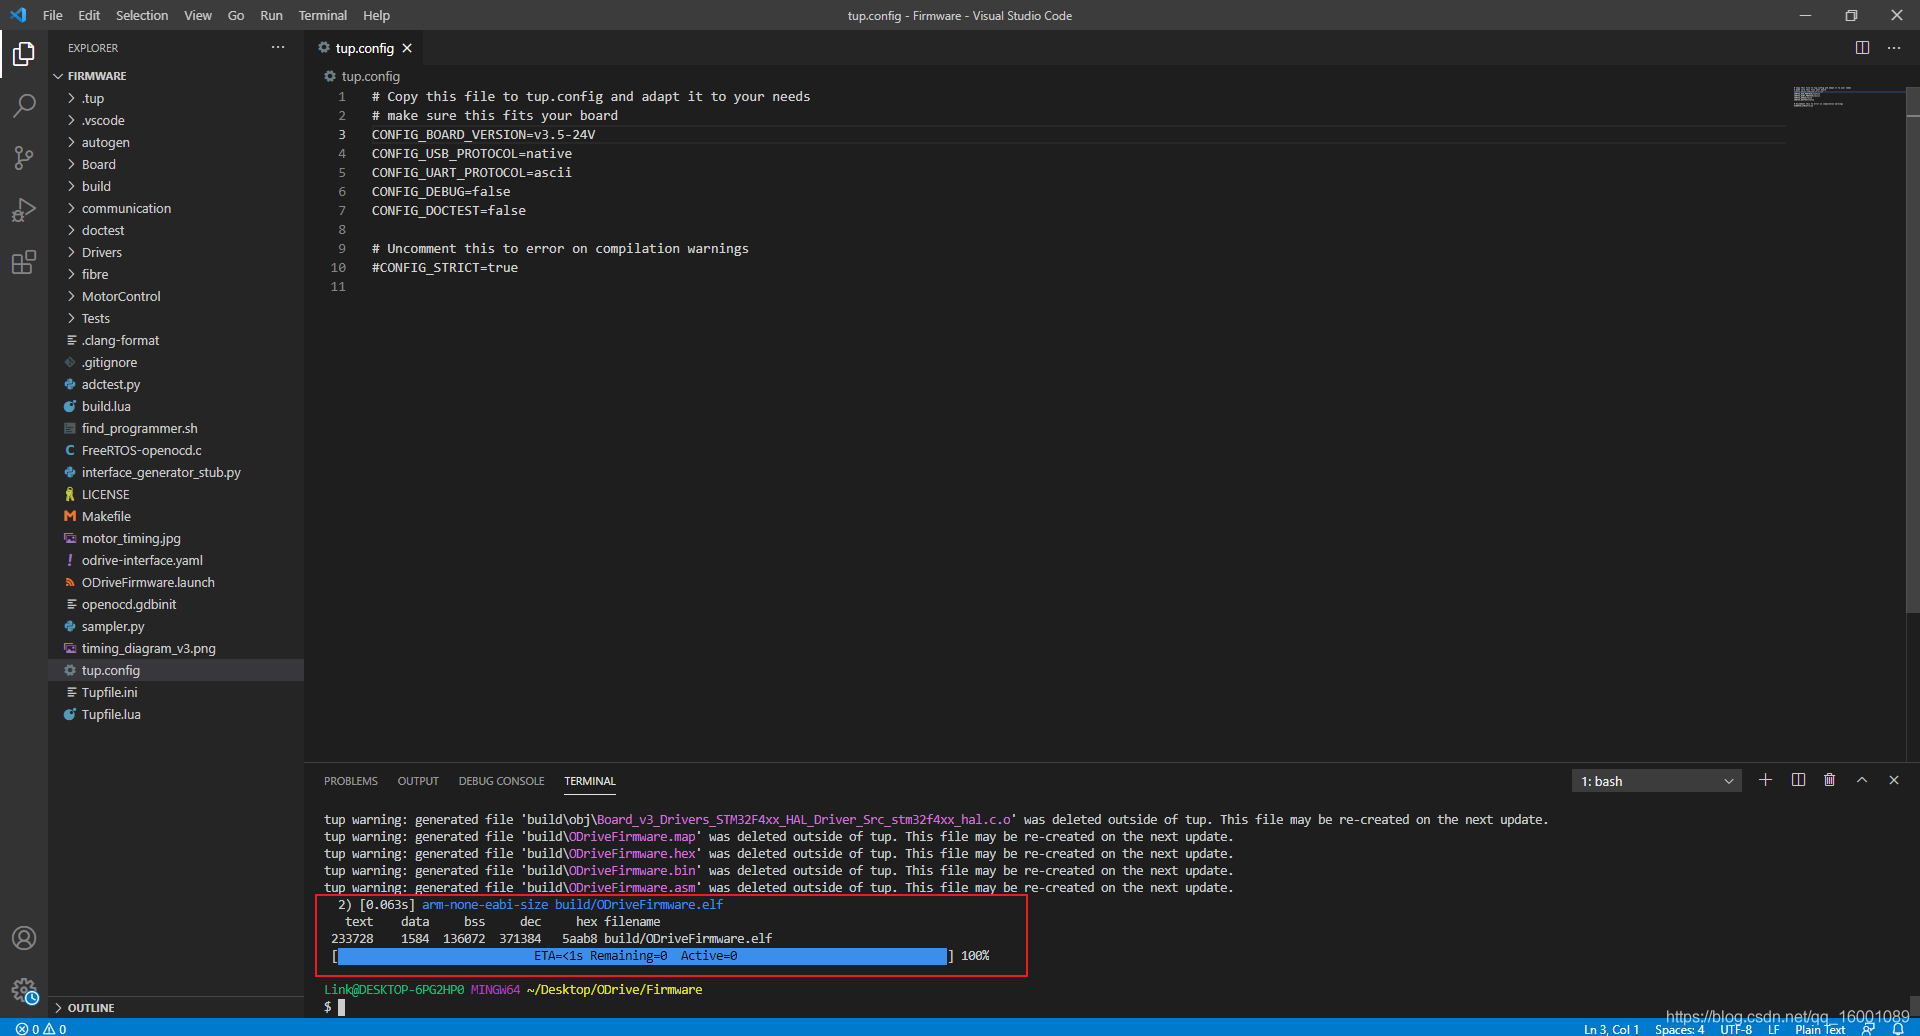The image size is (1920, 1036).
Task: Open the Help menu
Action: [376, 15]
